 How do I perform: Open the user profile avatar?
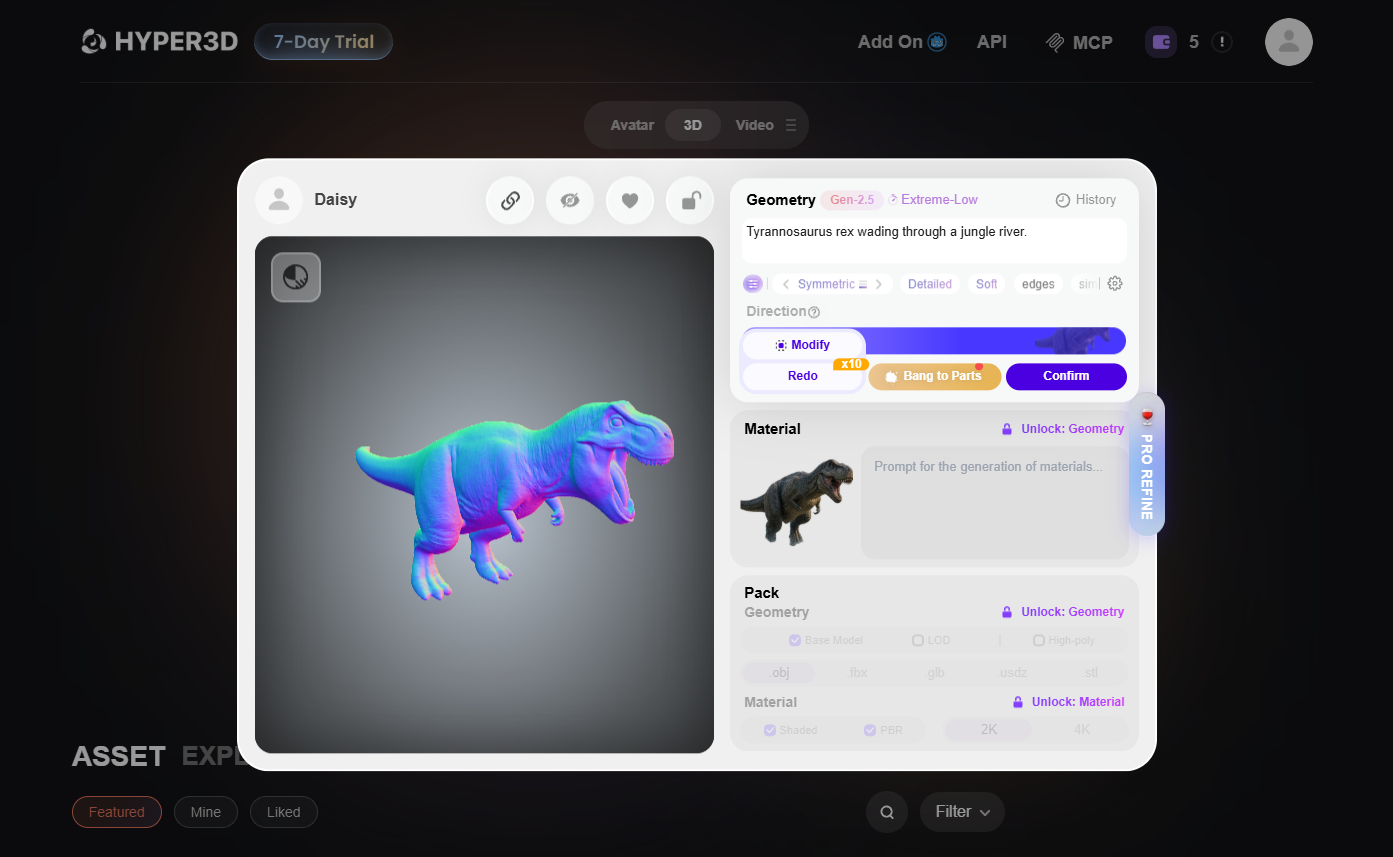click(1289, 42)
